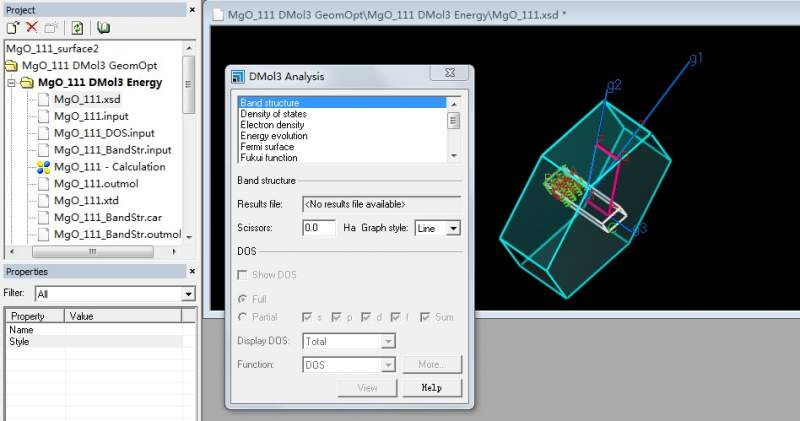Click the red X delete icon in Project toolbar
800x421 pixels.
click(x=32, y=27)
